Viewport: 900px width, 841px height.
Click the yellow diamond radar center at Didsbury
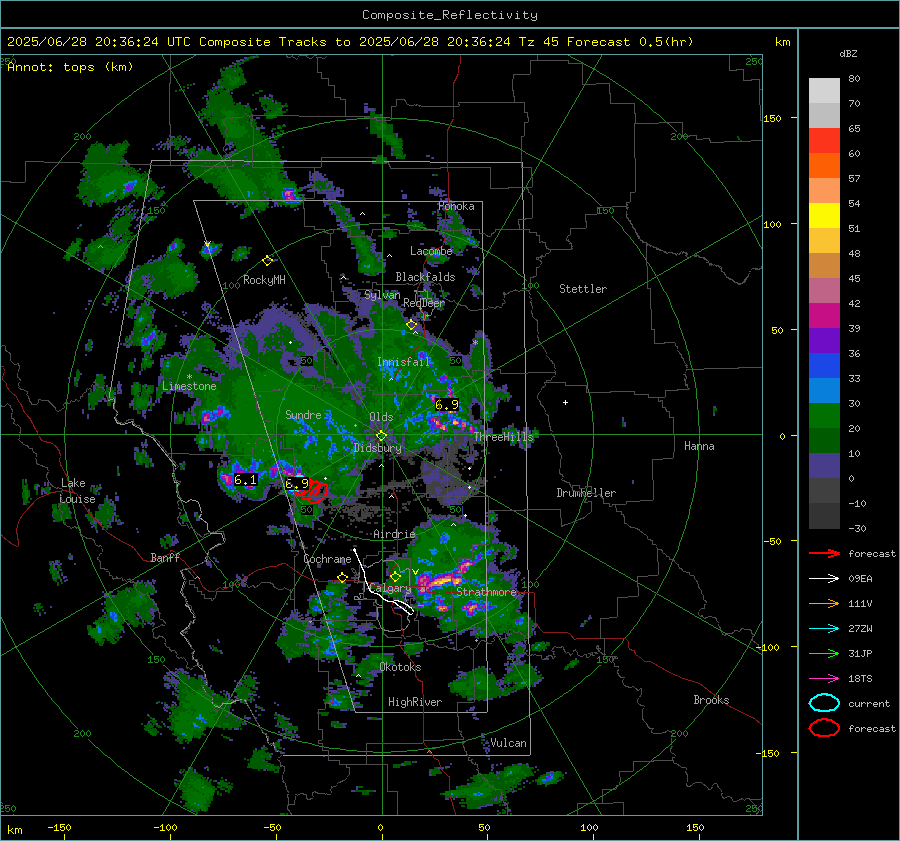(381, 436)
